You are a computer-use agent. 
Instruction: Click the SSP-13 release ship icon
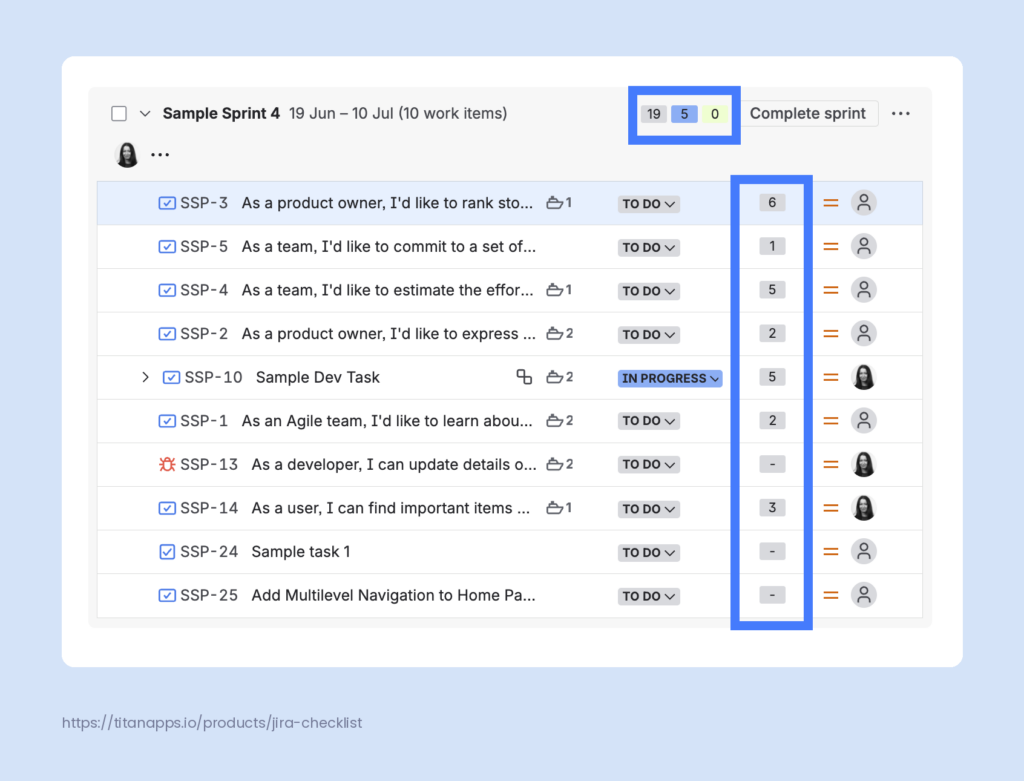[554, 464]
